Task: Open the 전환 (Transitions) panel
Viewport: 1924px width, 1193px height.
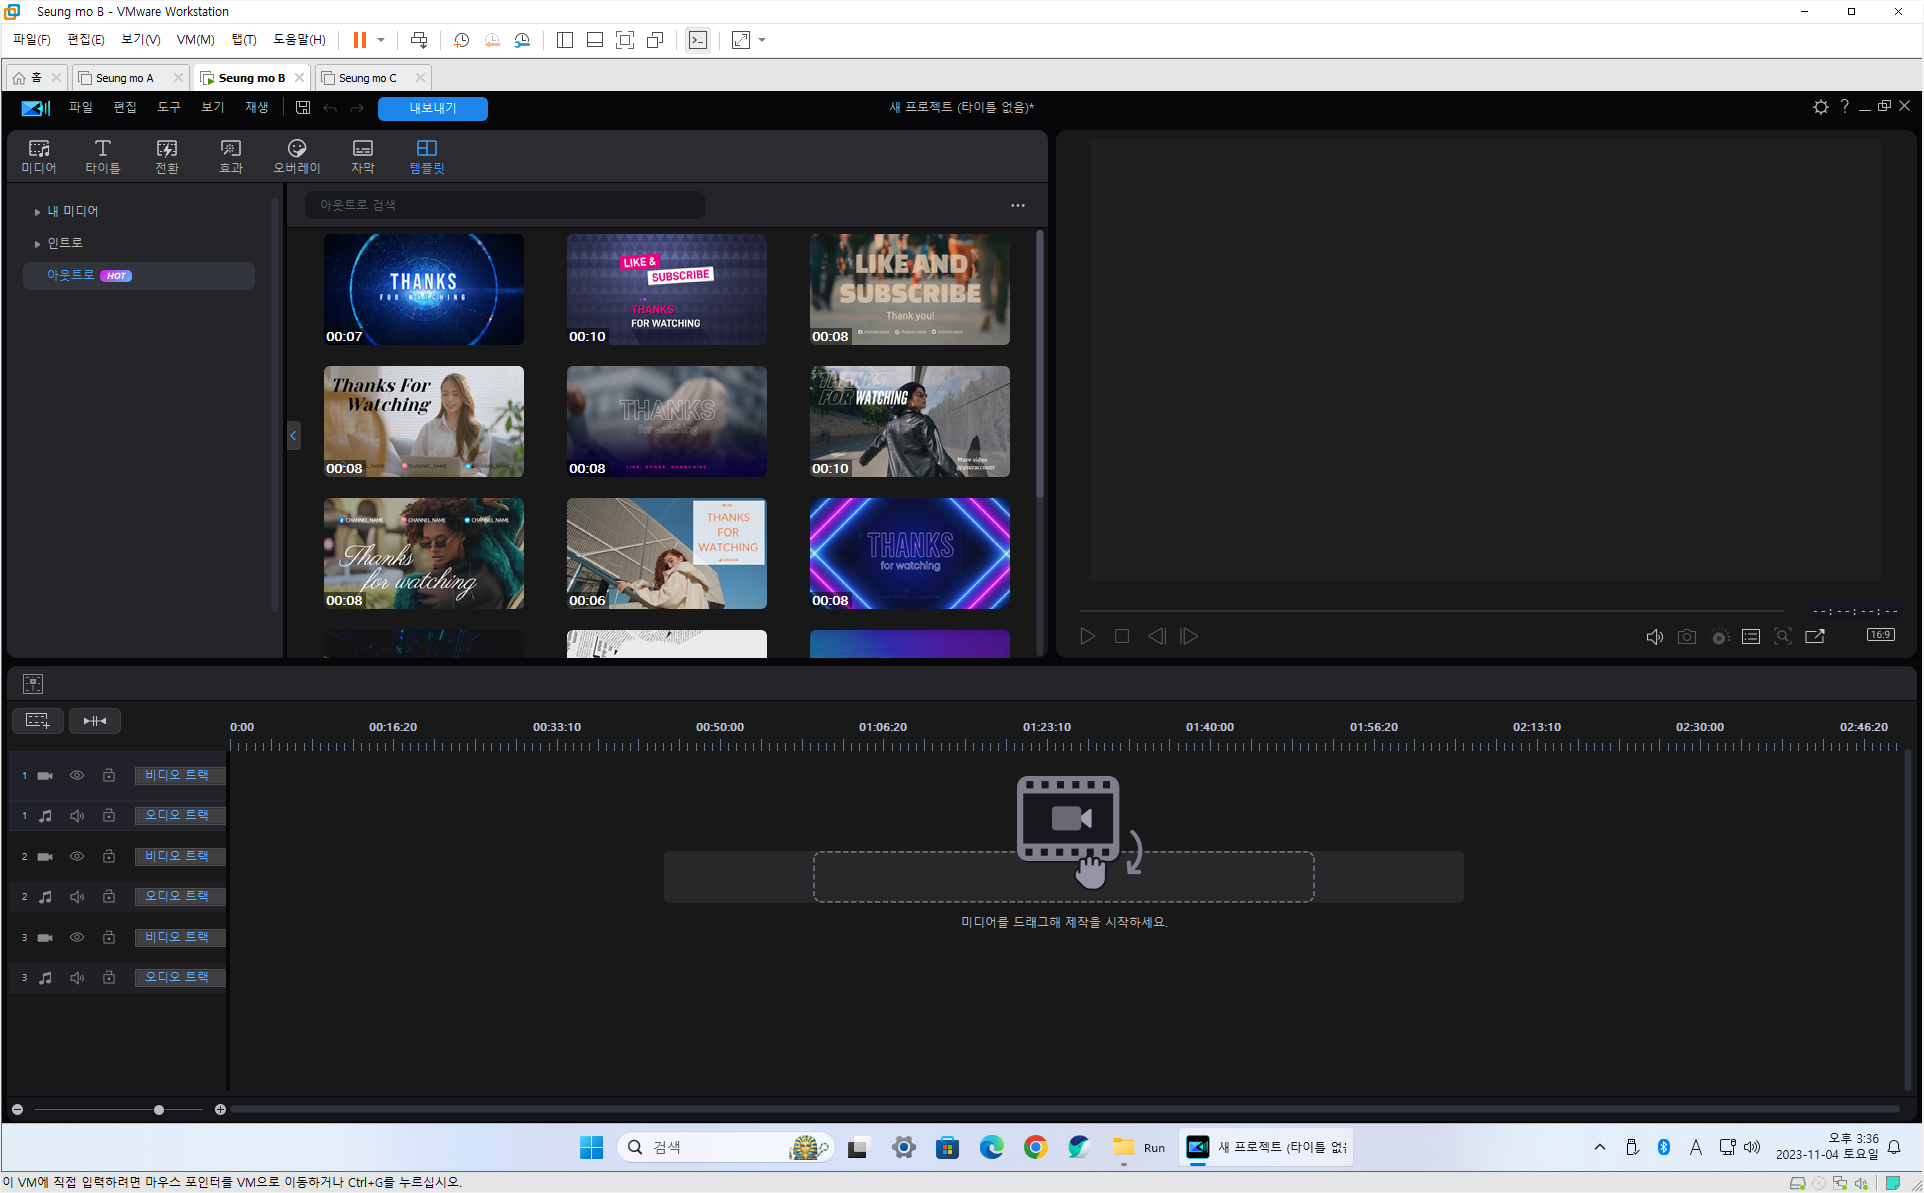Action: pos(167,156)
